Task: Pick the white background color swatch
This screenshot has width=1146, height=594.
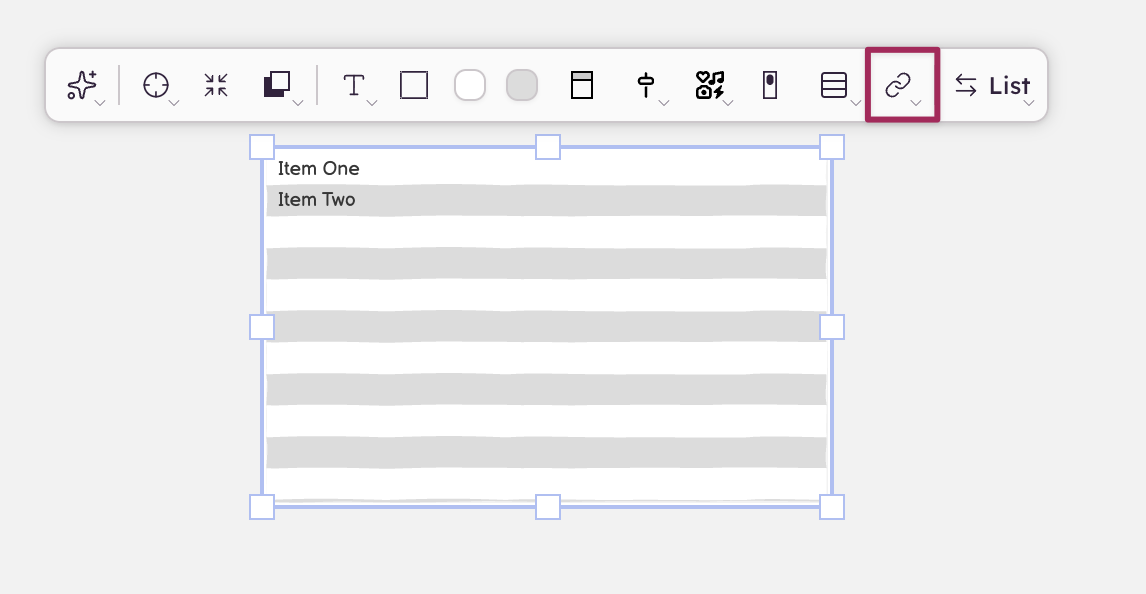Action: point(470,86)
